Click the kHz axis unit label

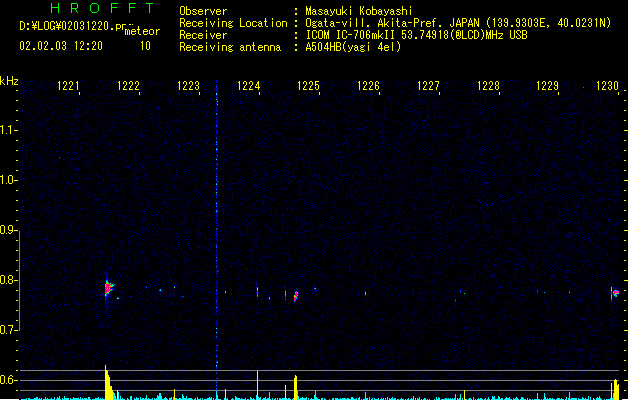click(9, 81)
